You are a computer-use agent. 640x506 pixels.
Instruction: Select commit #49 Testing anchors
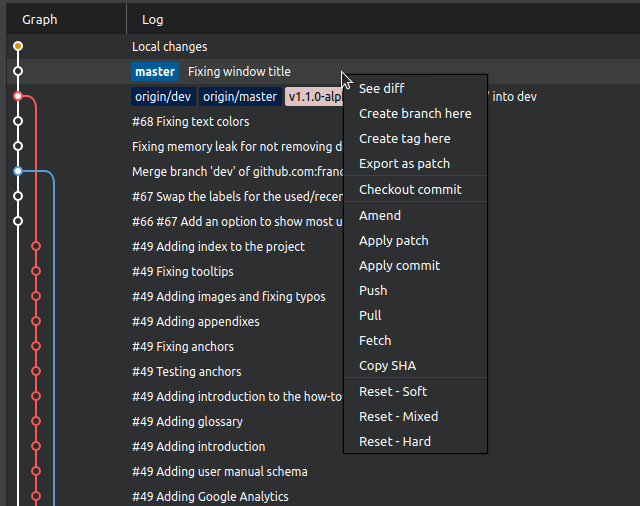(187, 371)
